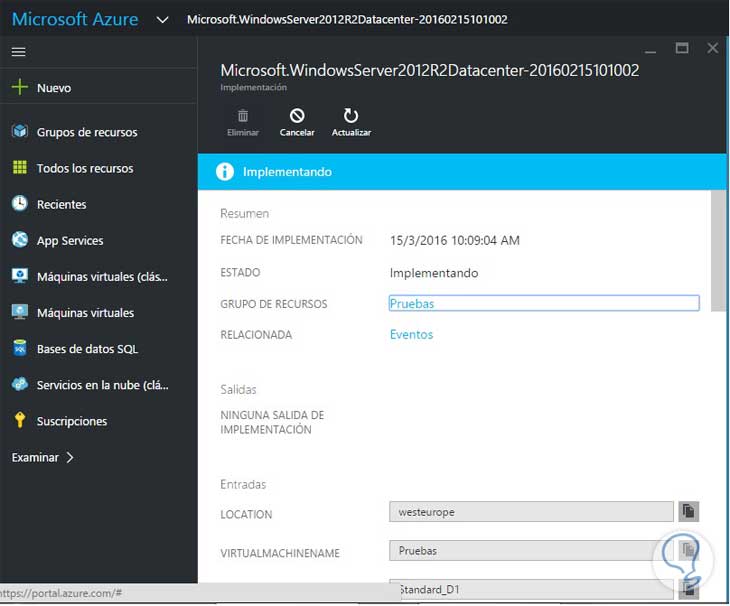
Task: Click the westeurope location field
Action: click(x=531, y=512)
